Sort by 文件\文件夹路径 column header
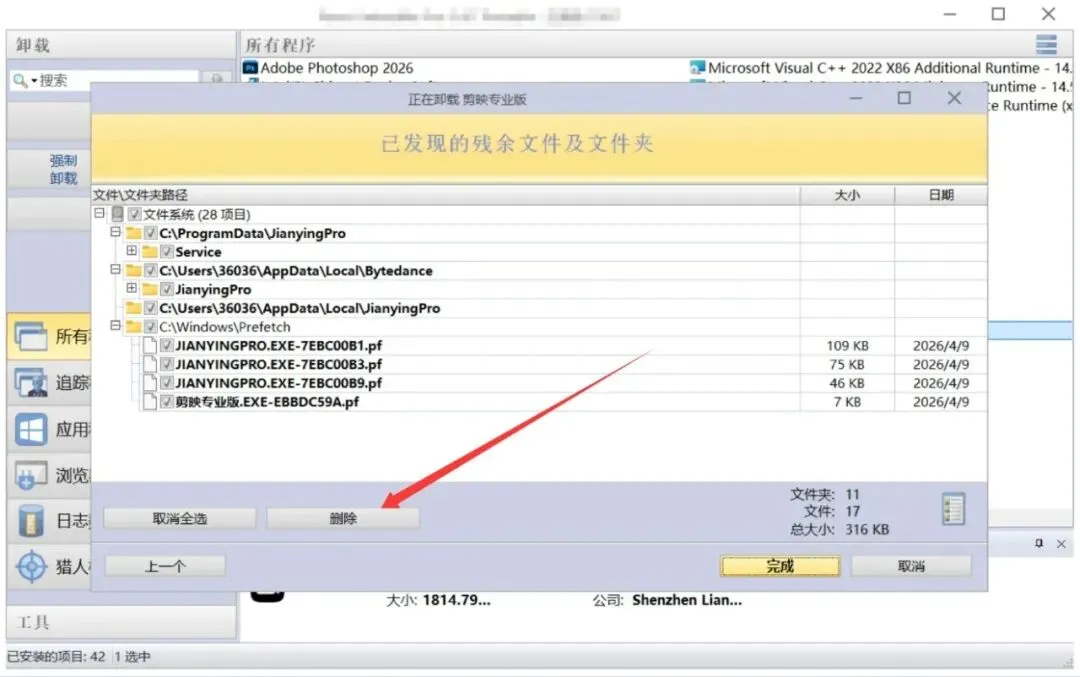Viewport: 1080px width, 677px height. click(x=446, y=195)
